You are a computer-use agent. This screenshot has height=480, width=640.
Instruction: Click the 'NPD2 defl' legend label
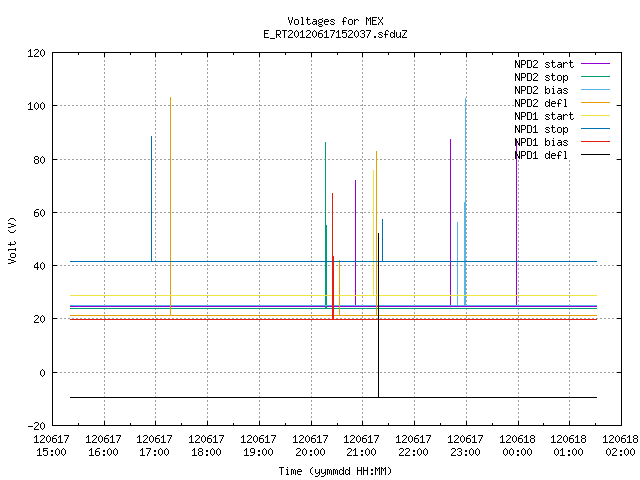(541, 103)
